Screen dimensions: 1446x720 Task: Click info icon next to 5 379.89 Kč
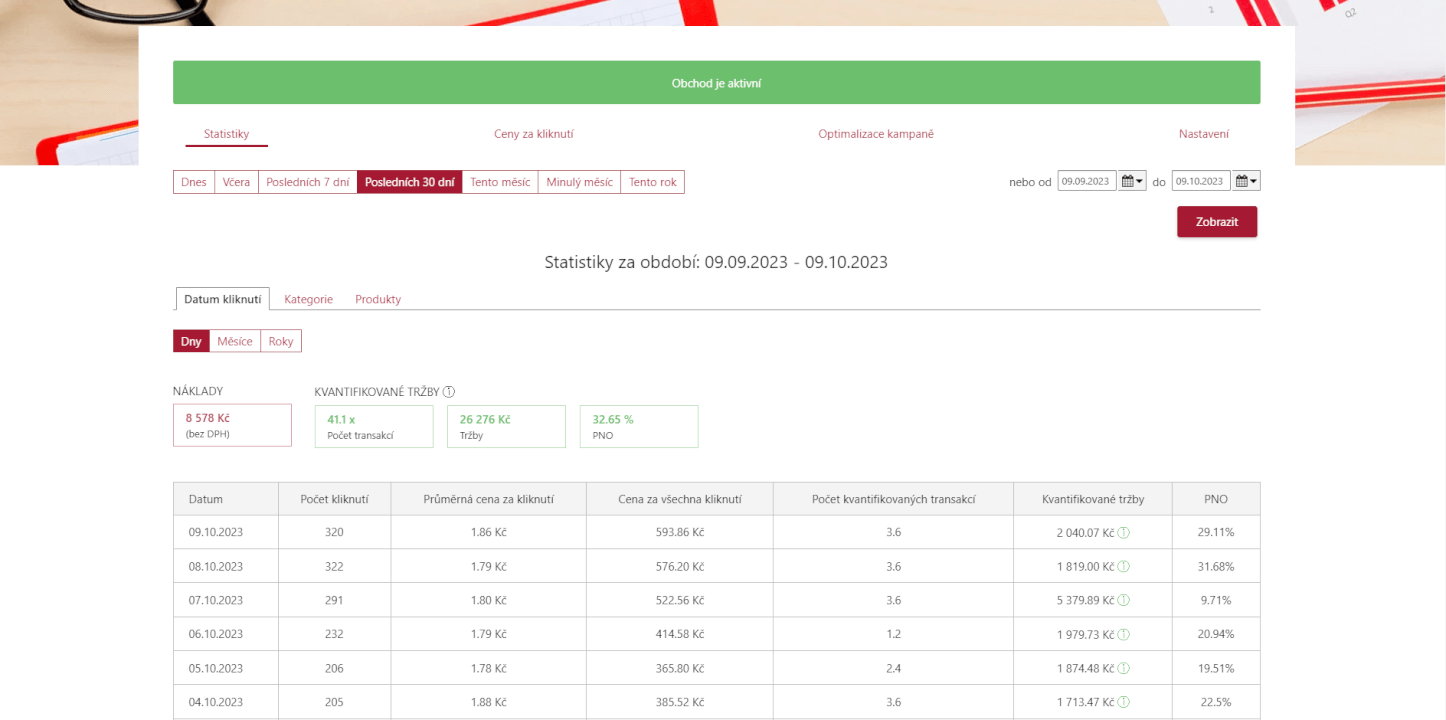(1123, 600)
